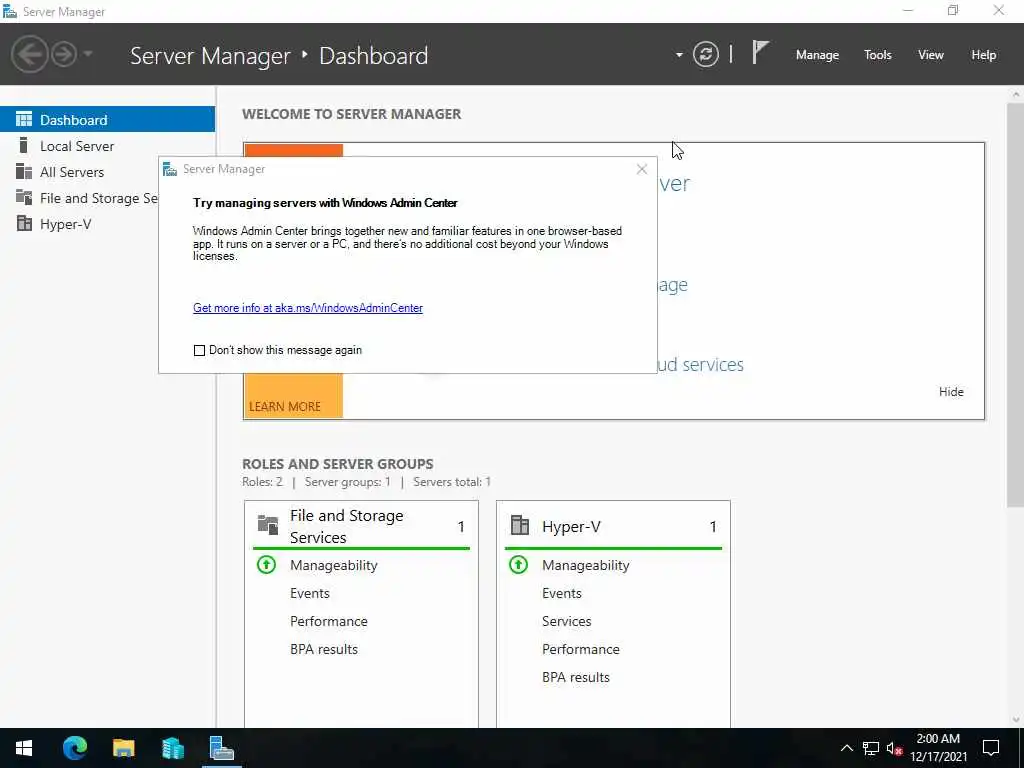Click the network status tray icon
The height and width of the screenshot is (768, 1024).
pyautogui.click(x=871, y=748)
